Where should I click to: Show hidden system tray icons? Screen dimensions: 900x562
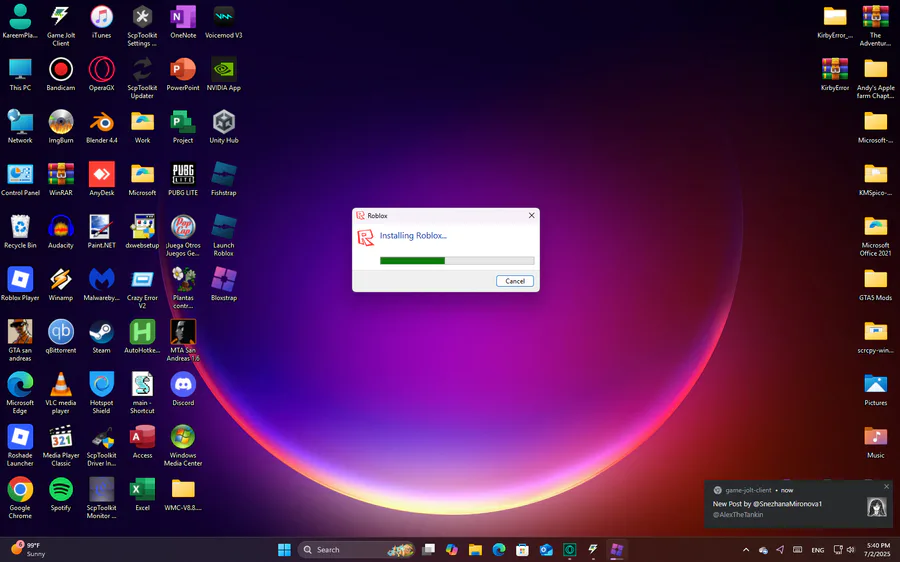click(746, 550)
